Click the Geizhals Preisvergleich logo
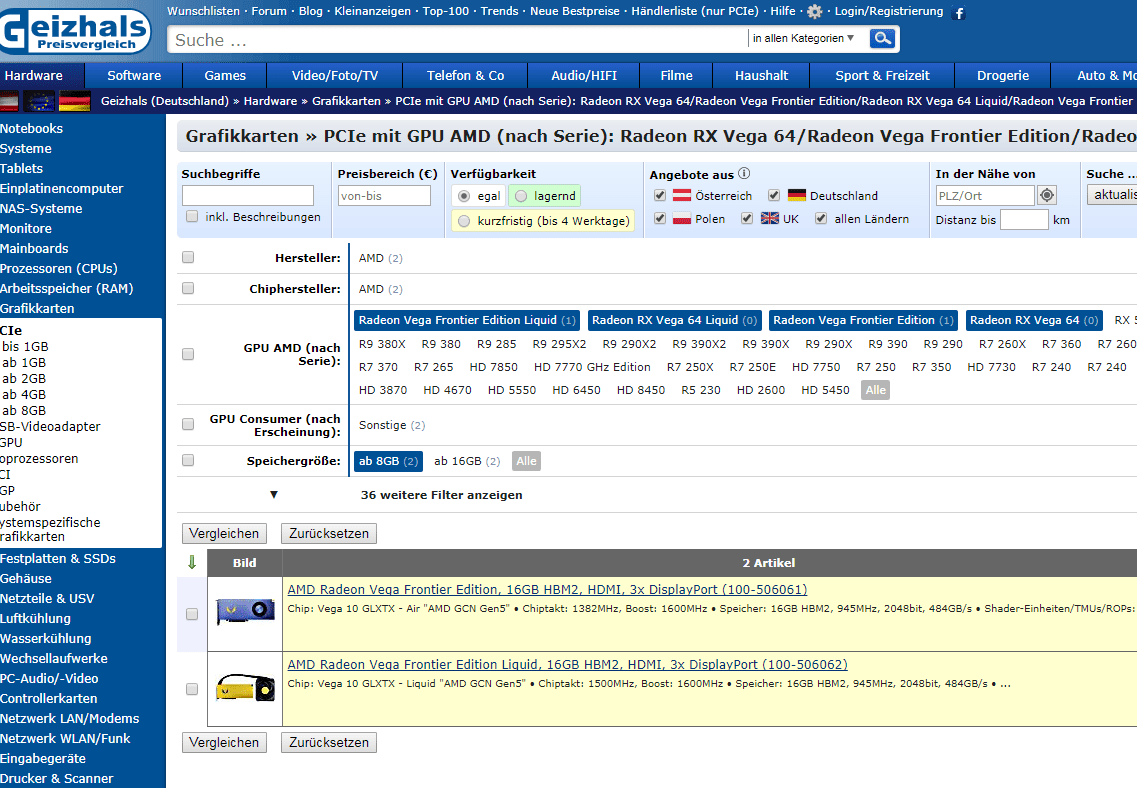 (75, 32)
